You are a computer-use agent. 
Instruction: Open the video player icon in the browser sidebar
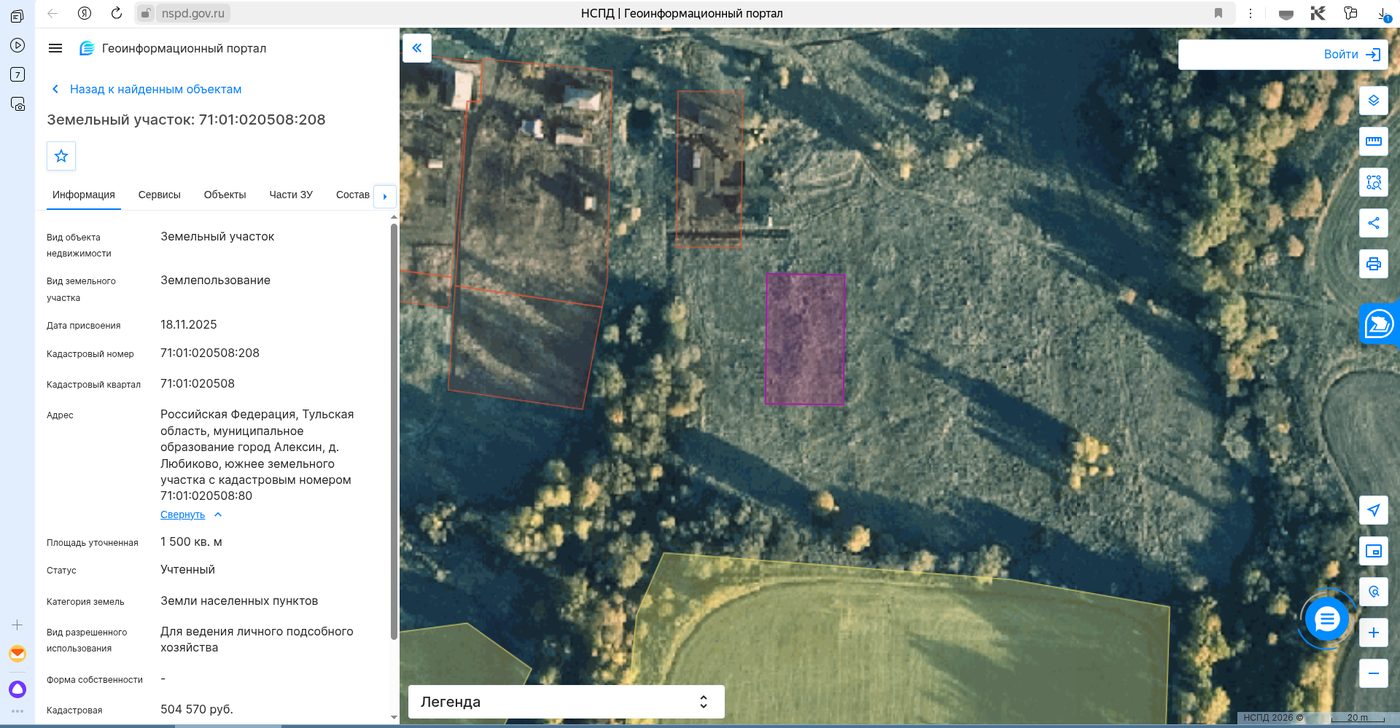17,45
